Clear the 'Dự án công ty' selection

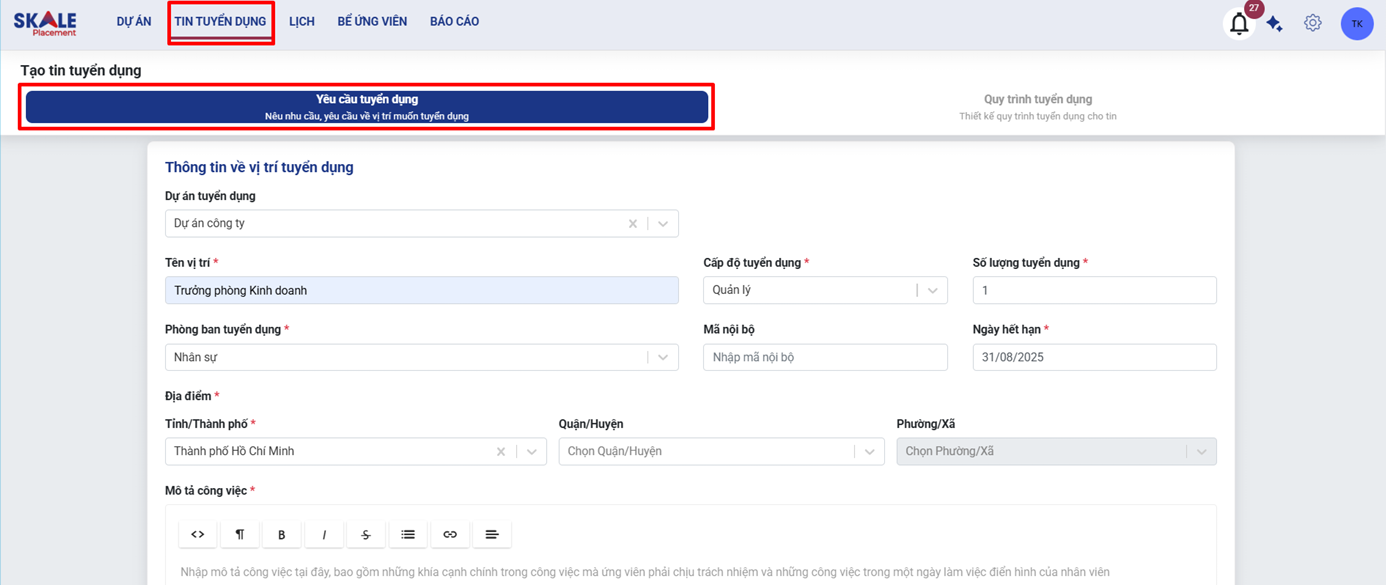pos(632,224)
